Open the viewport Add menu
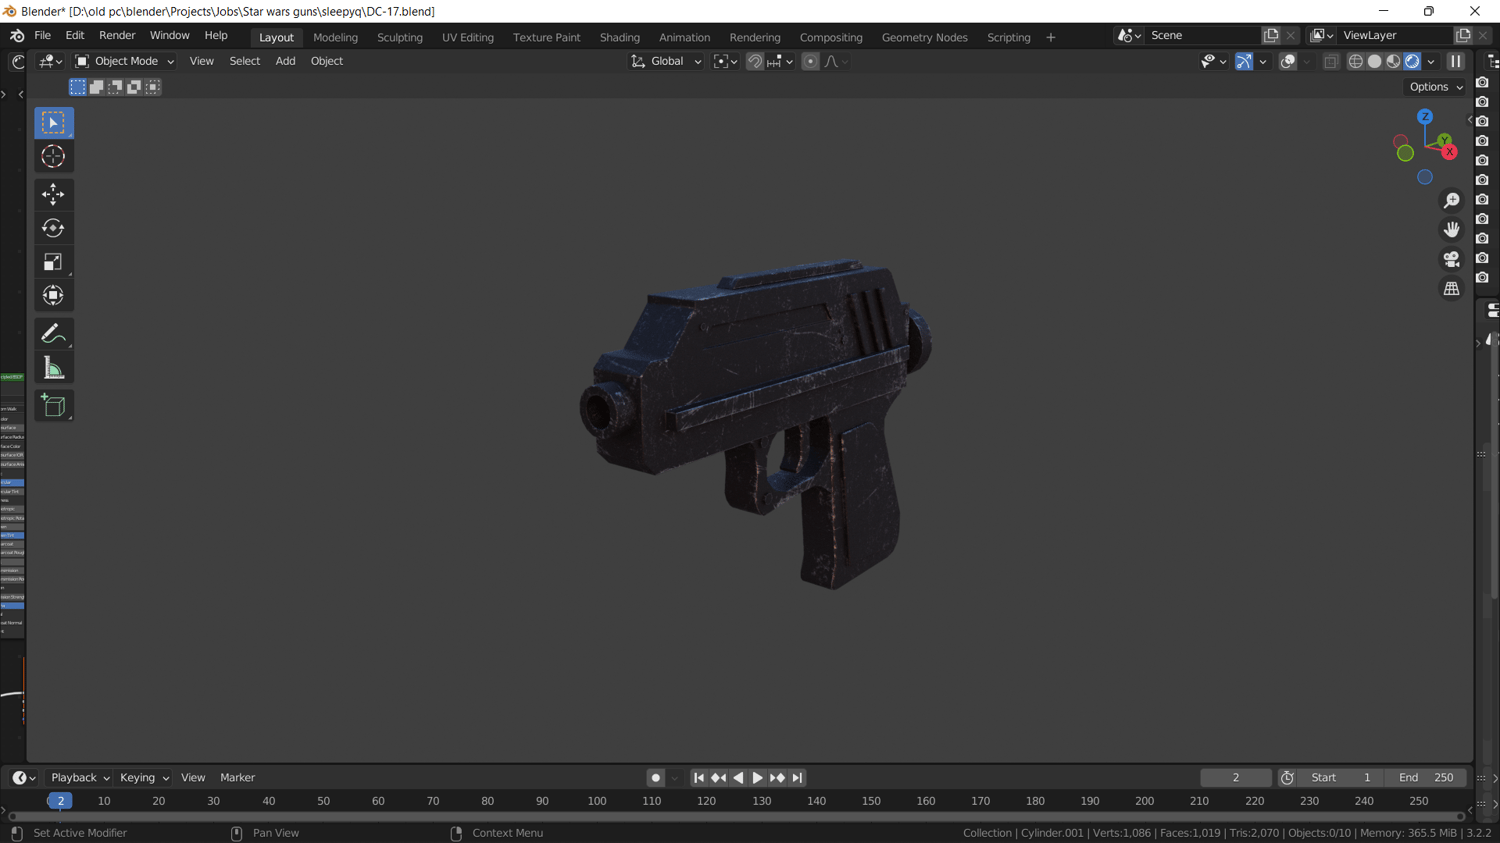1500x843 pixels. point(285,61)
